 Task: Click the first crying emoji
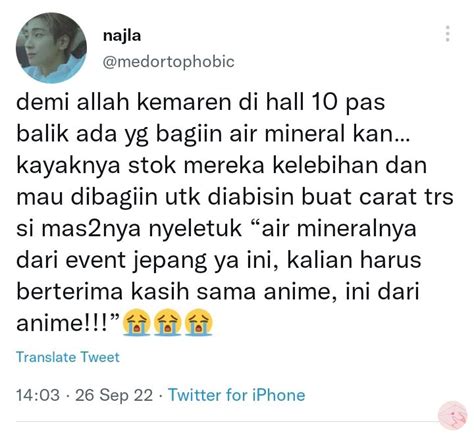click(136, 322)
